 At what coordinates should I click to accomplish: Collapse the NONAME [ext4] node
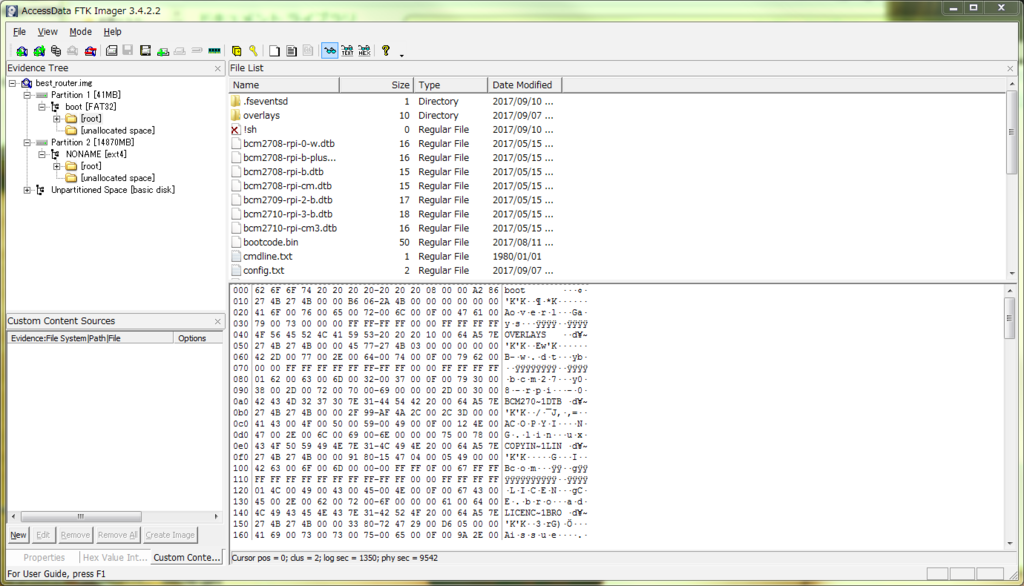pos(41,154)
